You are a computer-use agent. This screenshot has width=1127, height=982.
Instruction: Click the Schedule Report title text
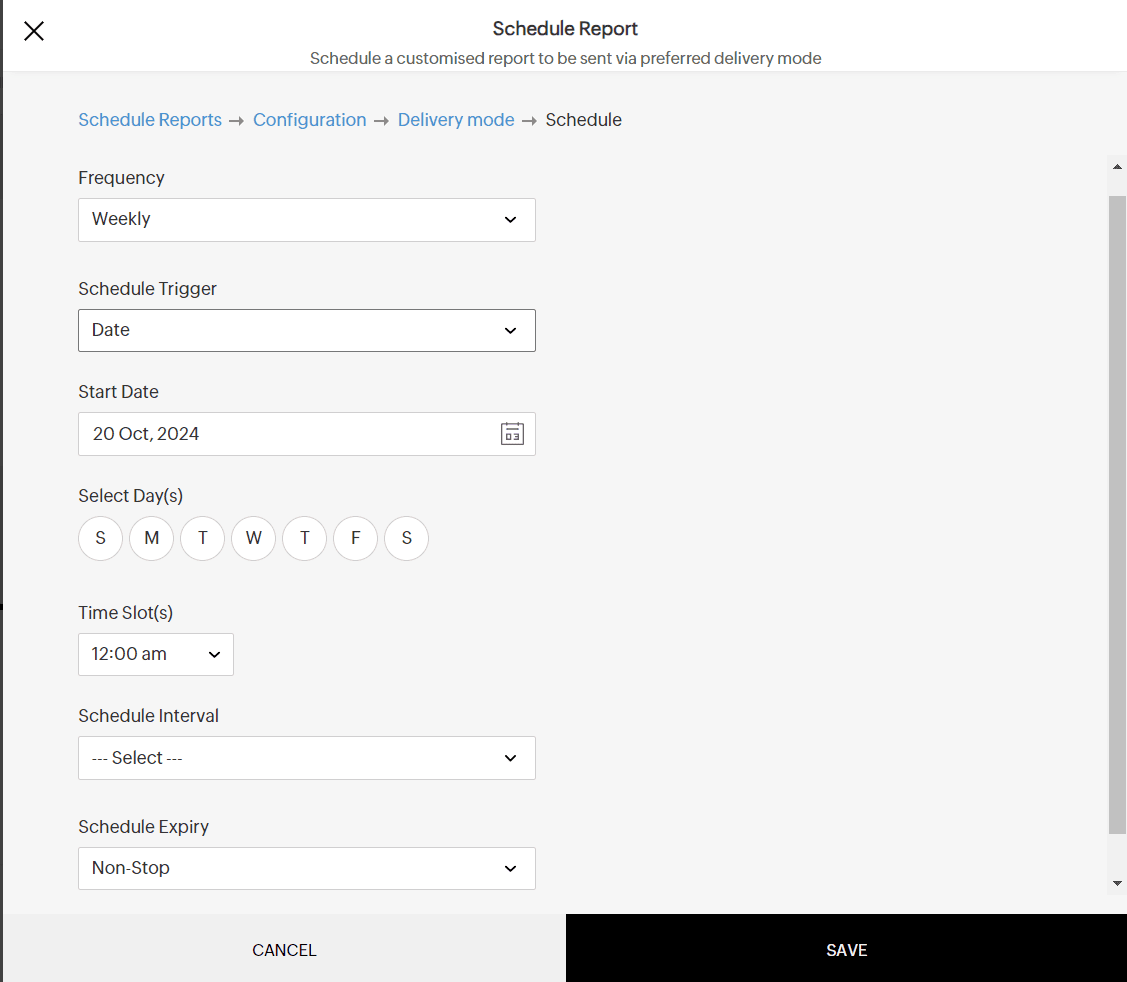coord(565,29)
